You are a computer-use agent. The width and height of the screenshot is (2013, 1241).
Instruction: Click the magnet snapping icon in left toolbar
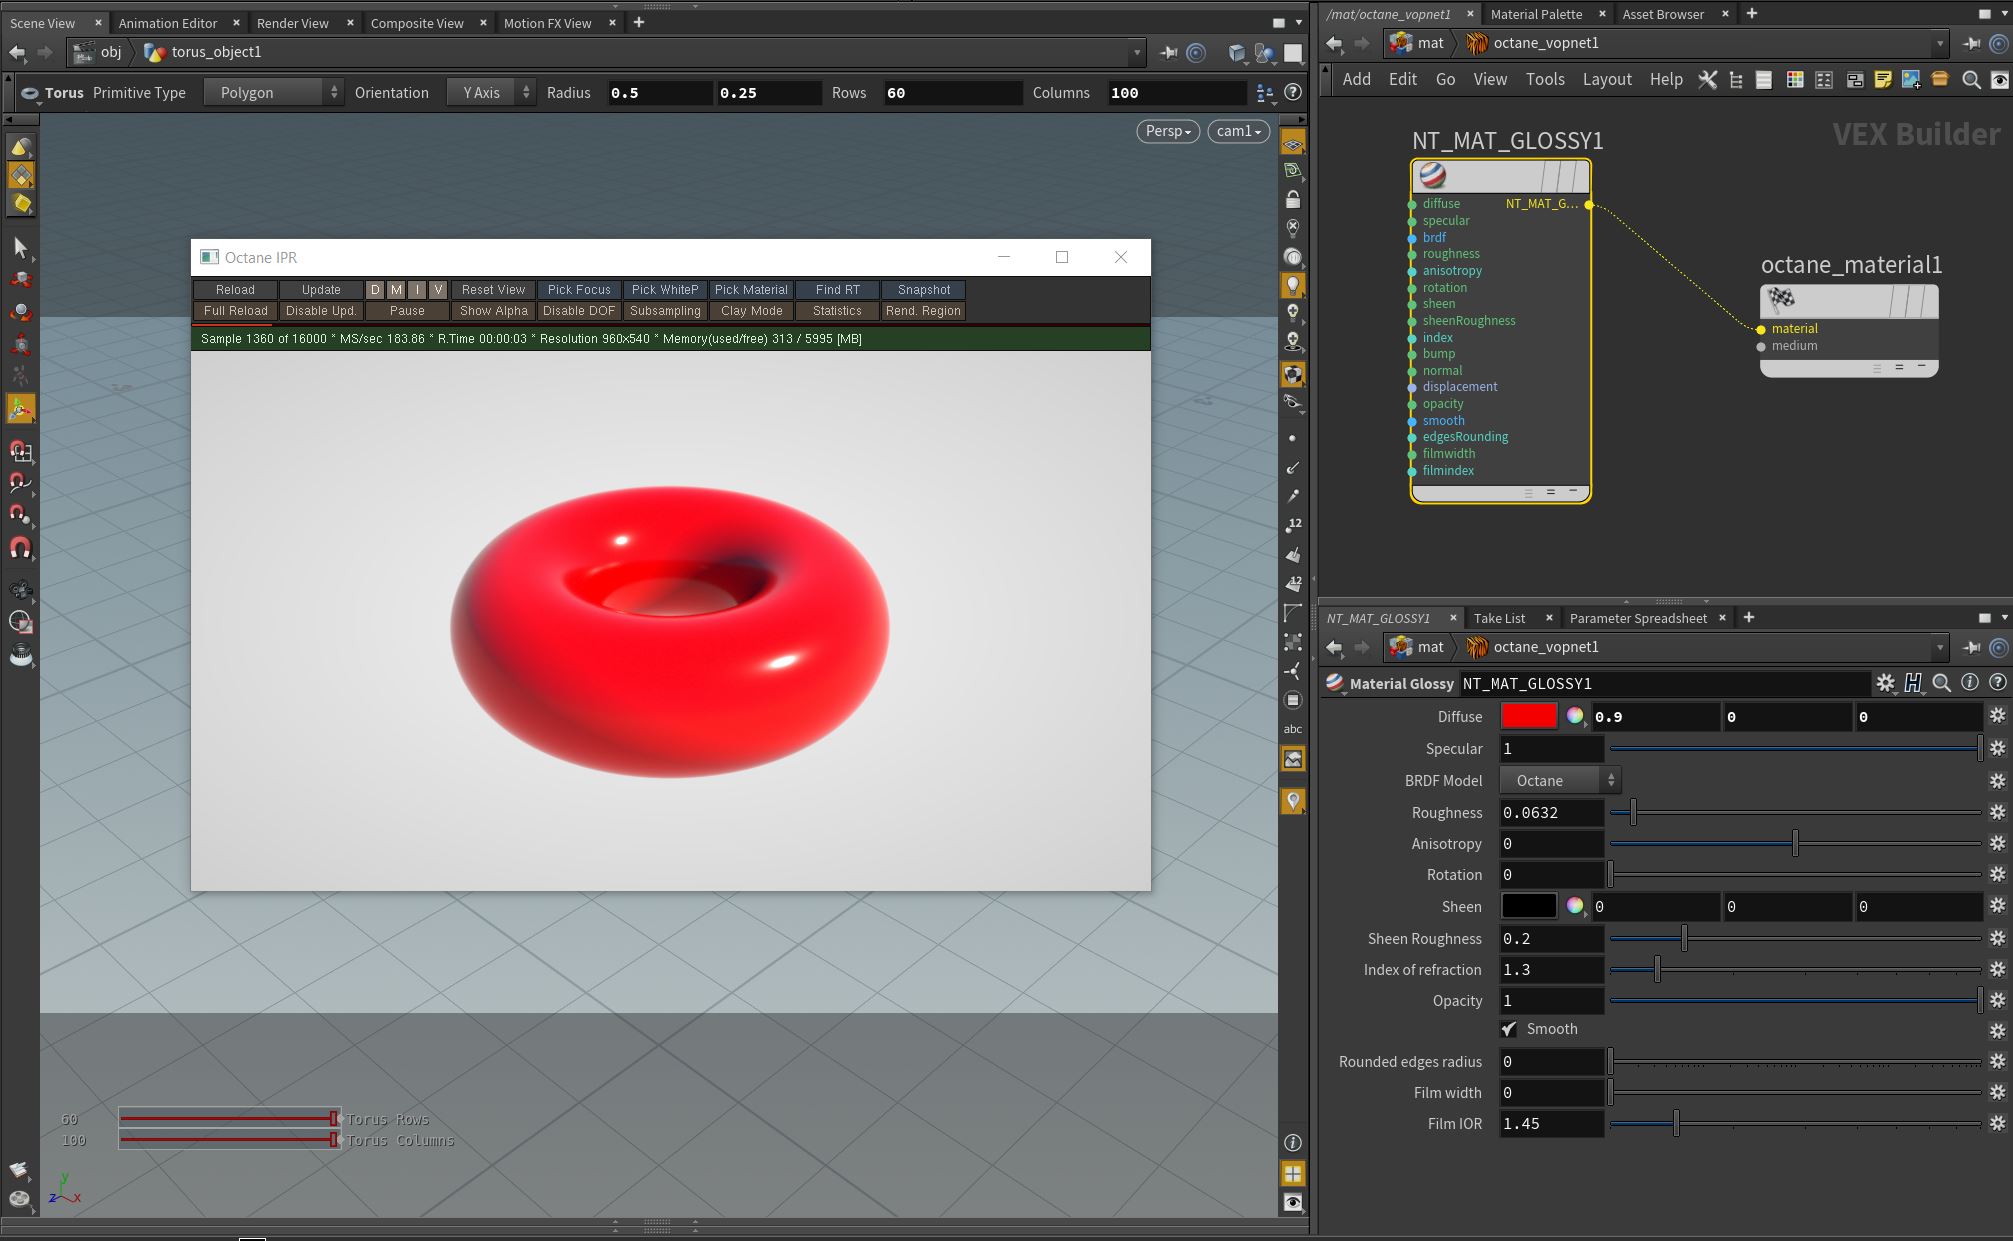coord(21,548)
